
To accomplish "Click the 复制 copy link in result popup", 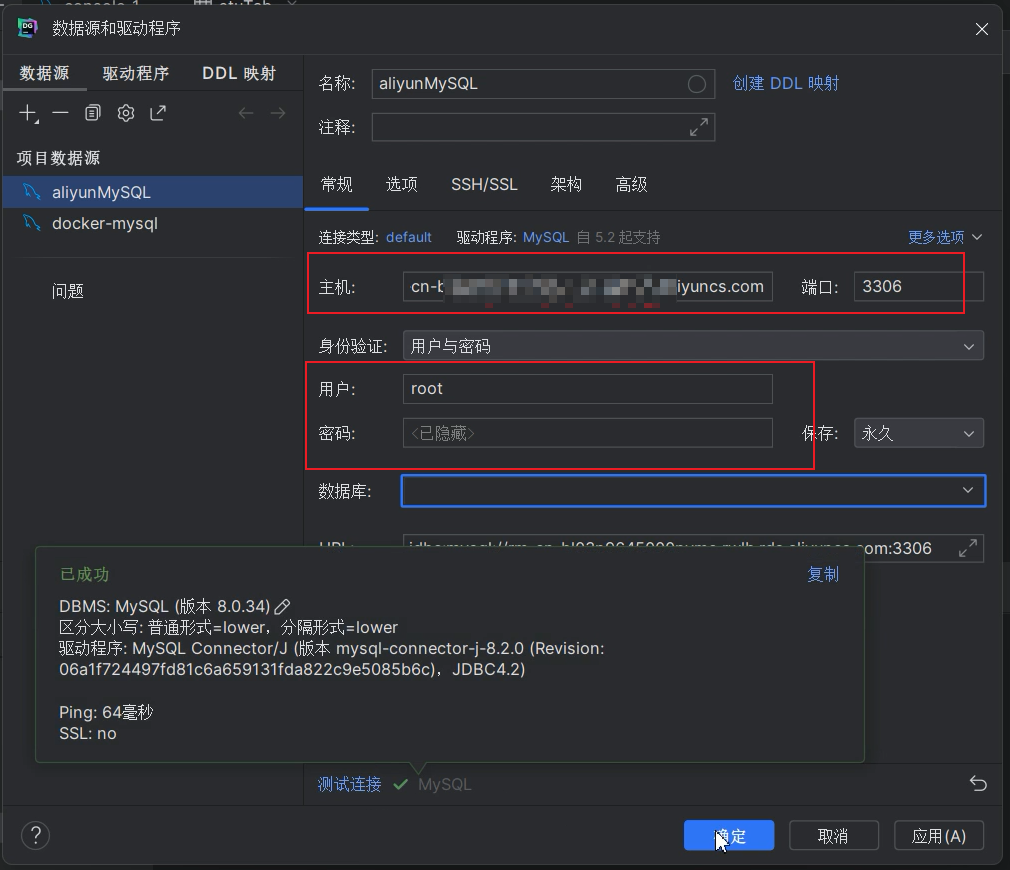I will (823, 574).
